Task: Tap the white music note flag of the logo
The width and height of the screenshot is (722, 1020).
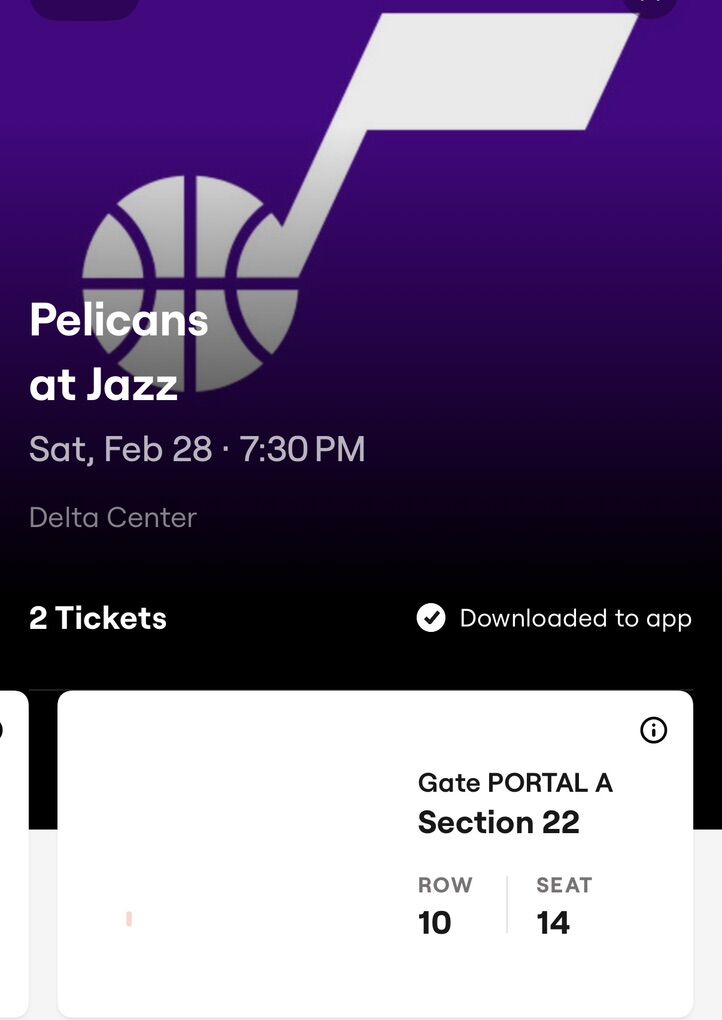Action: tap(500, 70)
